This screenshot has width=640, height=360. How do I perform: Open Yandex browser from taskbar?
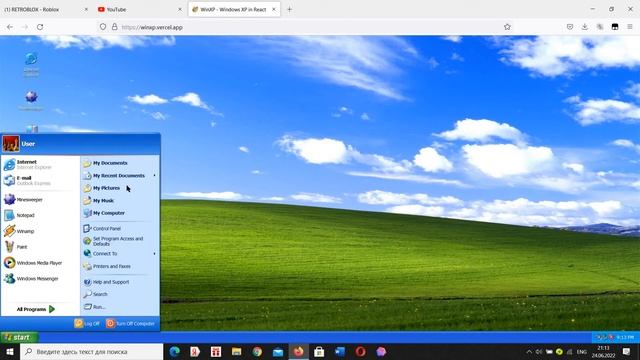195,351
